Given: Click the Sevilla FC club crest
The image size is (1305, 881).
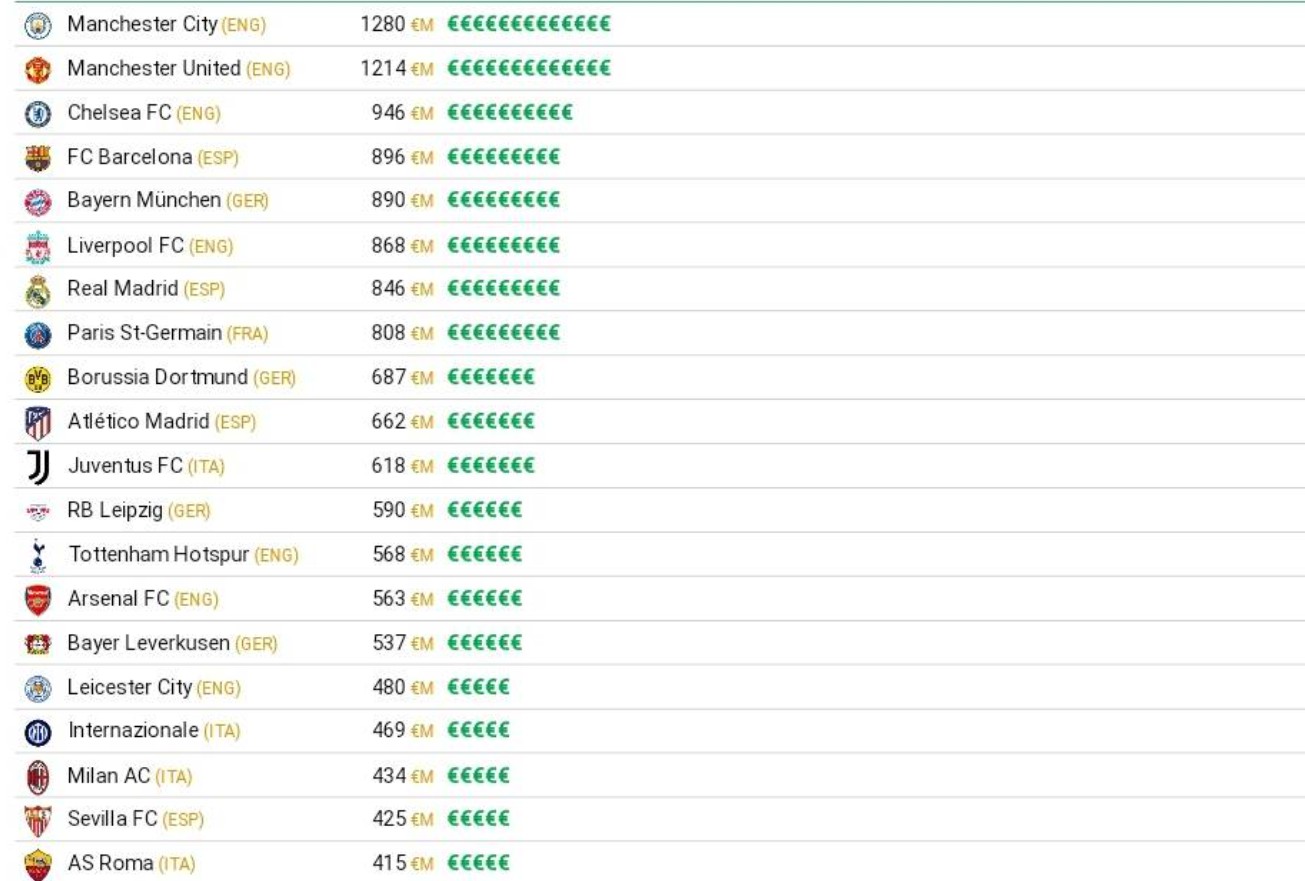Looking at the screenshot, I should (x=37, y=821).
